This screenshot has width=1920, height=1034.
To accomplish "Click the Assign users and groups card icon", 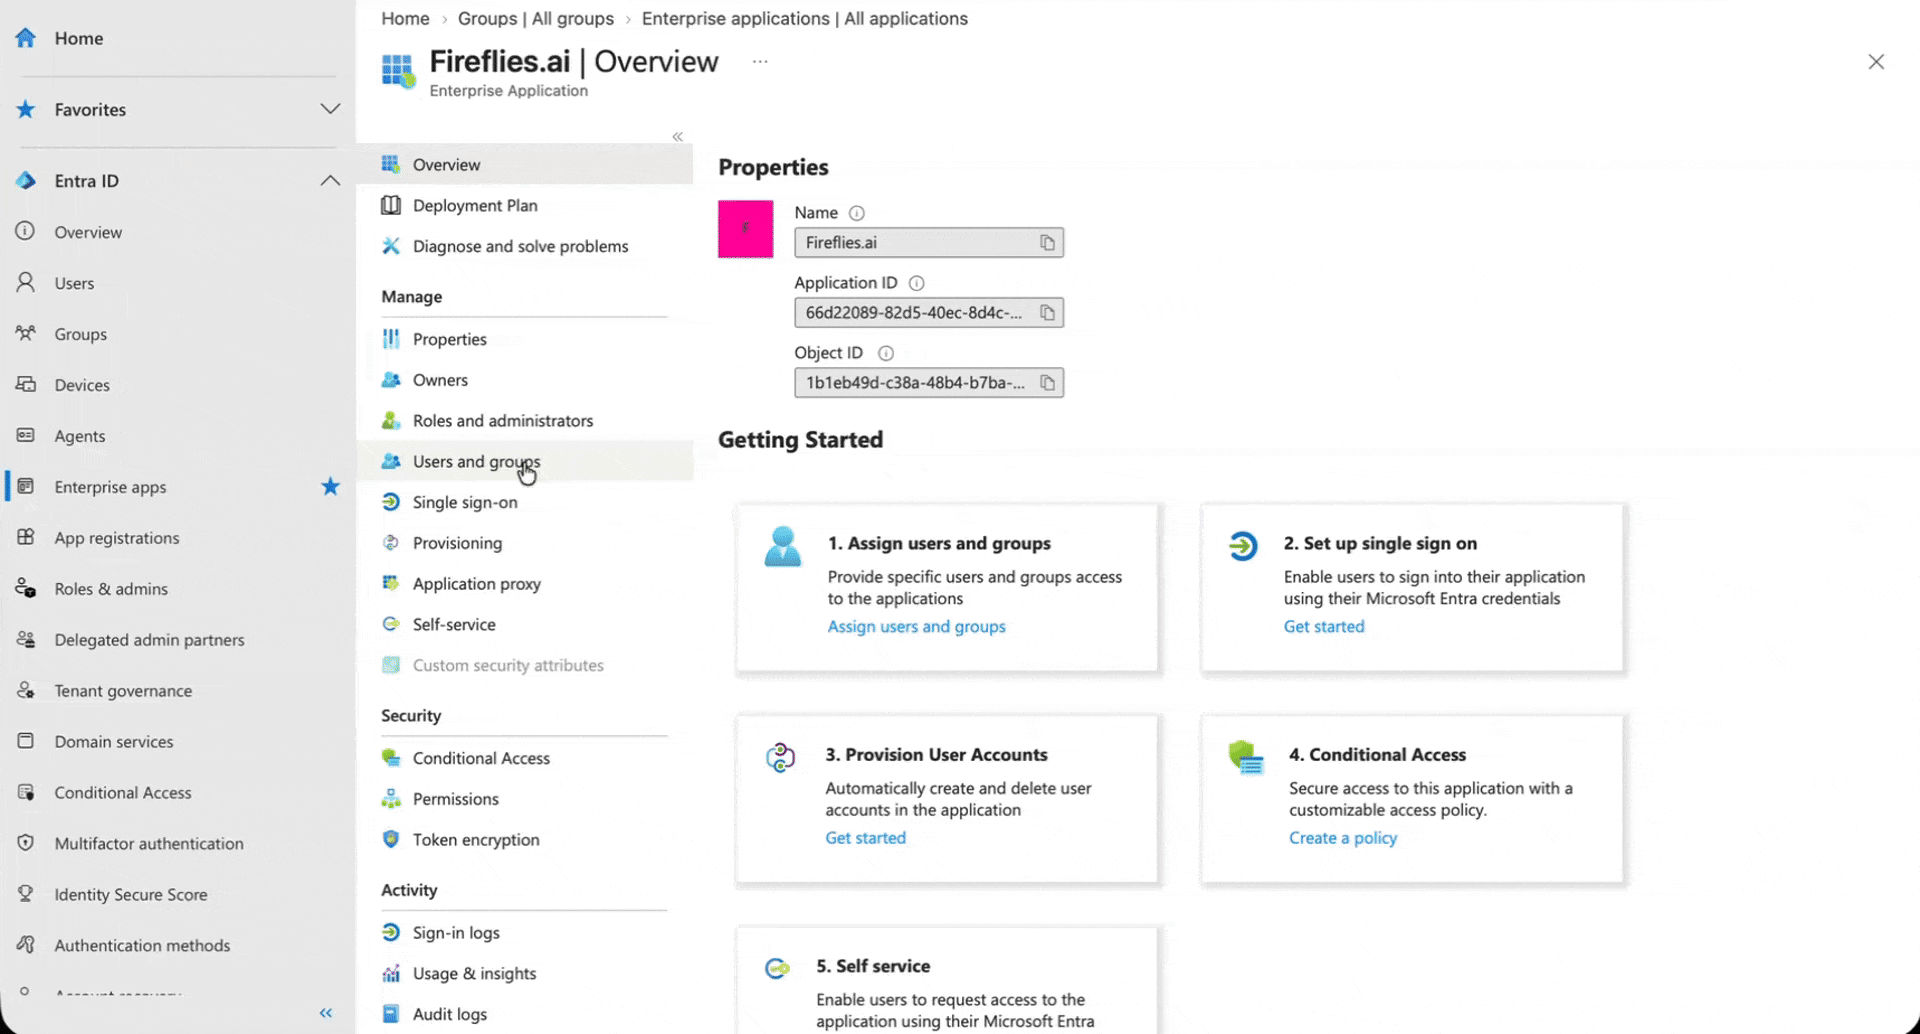I will (782, 547).
